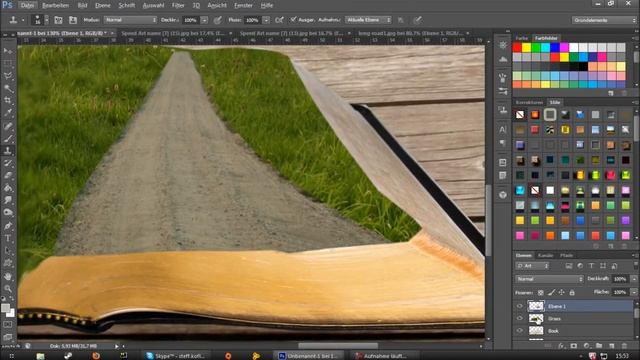The image size is (640, 360).
Task: Open the Fluss flow dropdown arrow
Action: 266,20
